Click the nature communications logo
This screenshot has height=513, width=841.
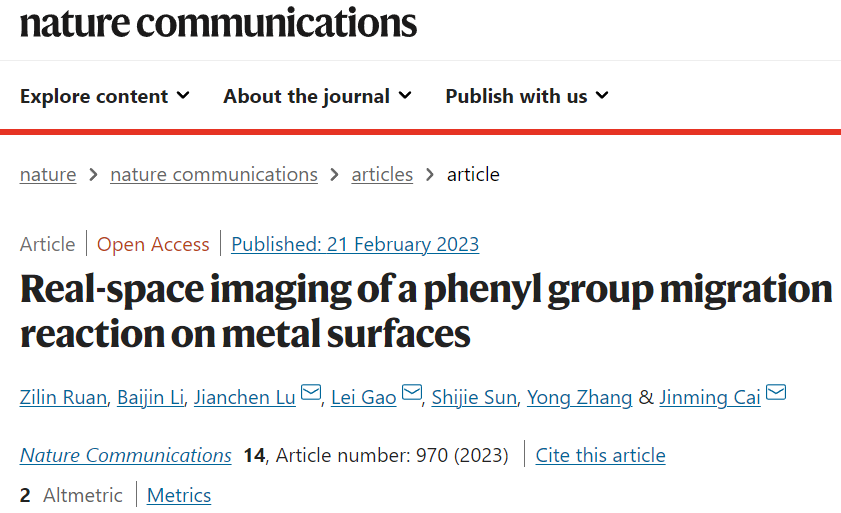tap(218, 22)
